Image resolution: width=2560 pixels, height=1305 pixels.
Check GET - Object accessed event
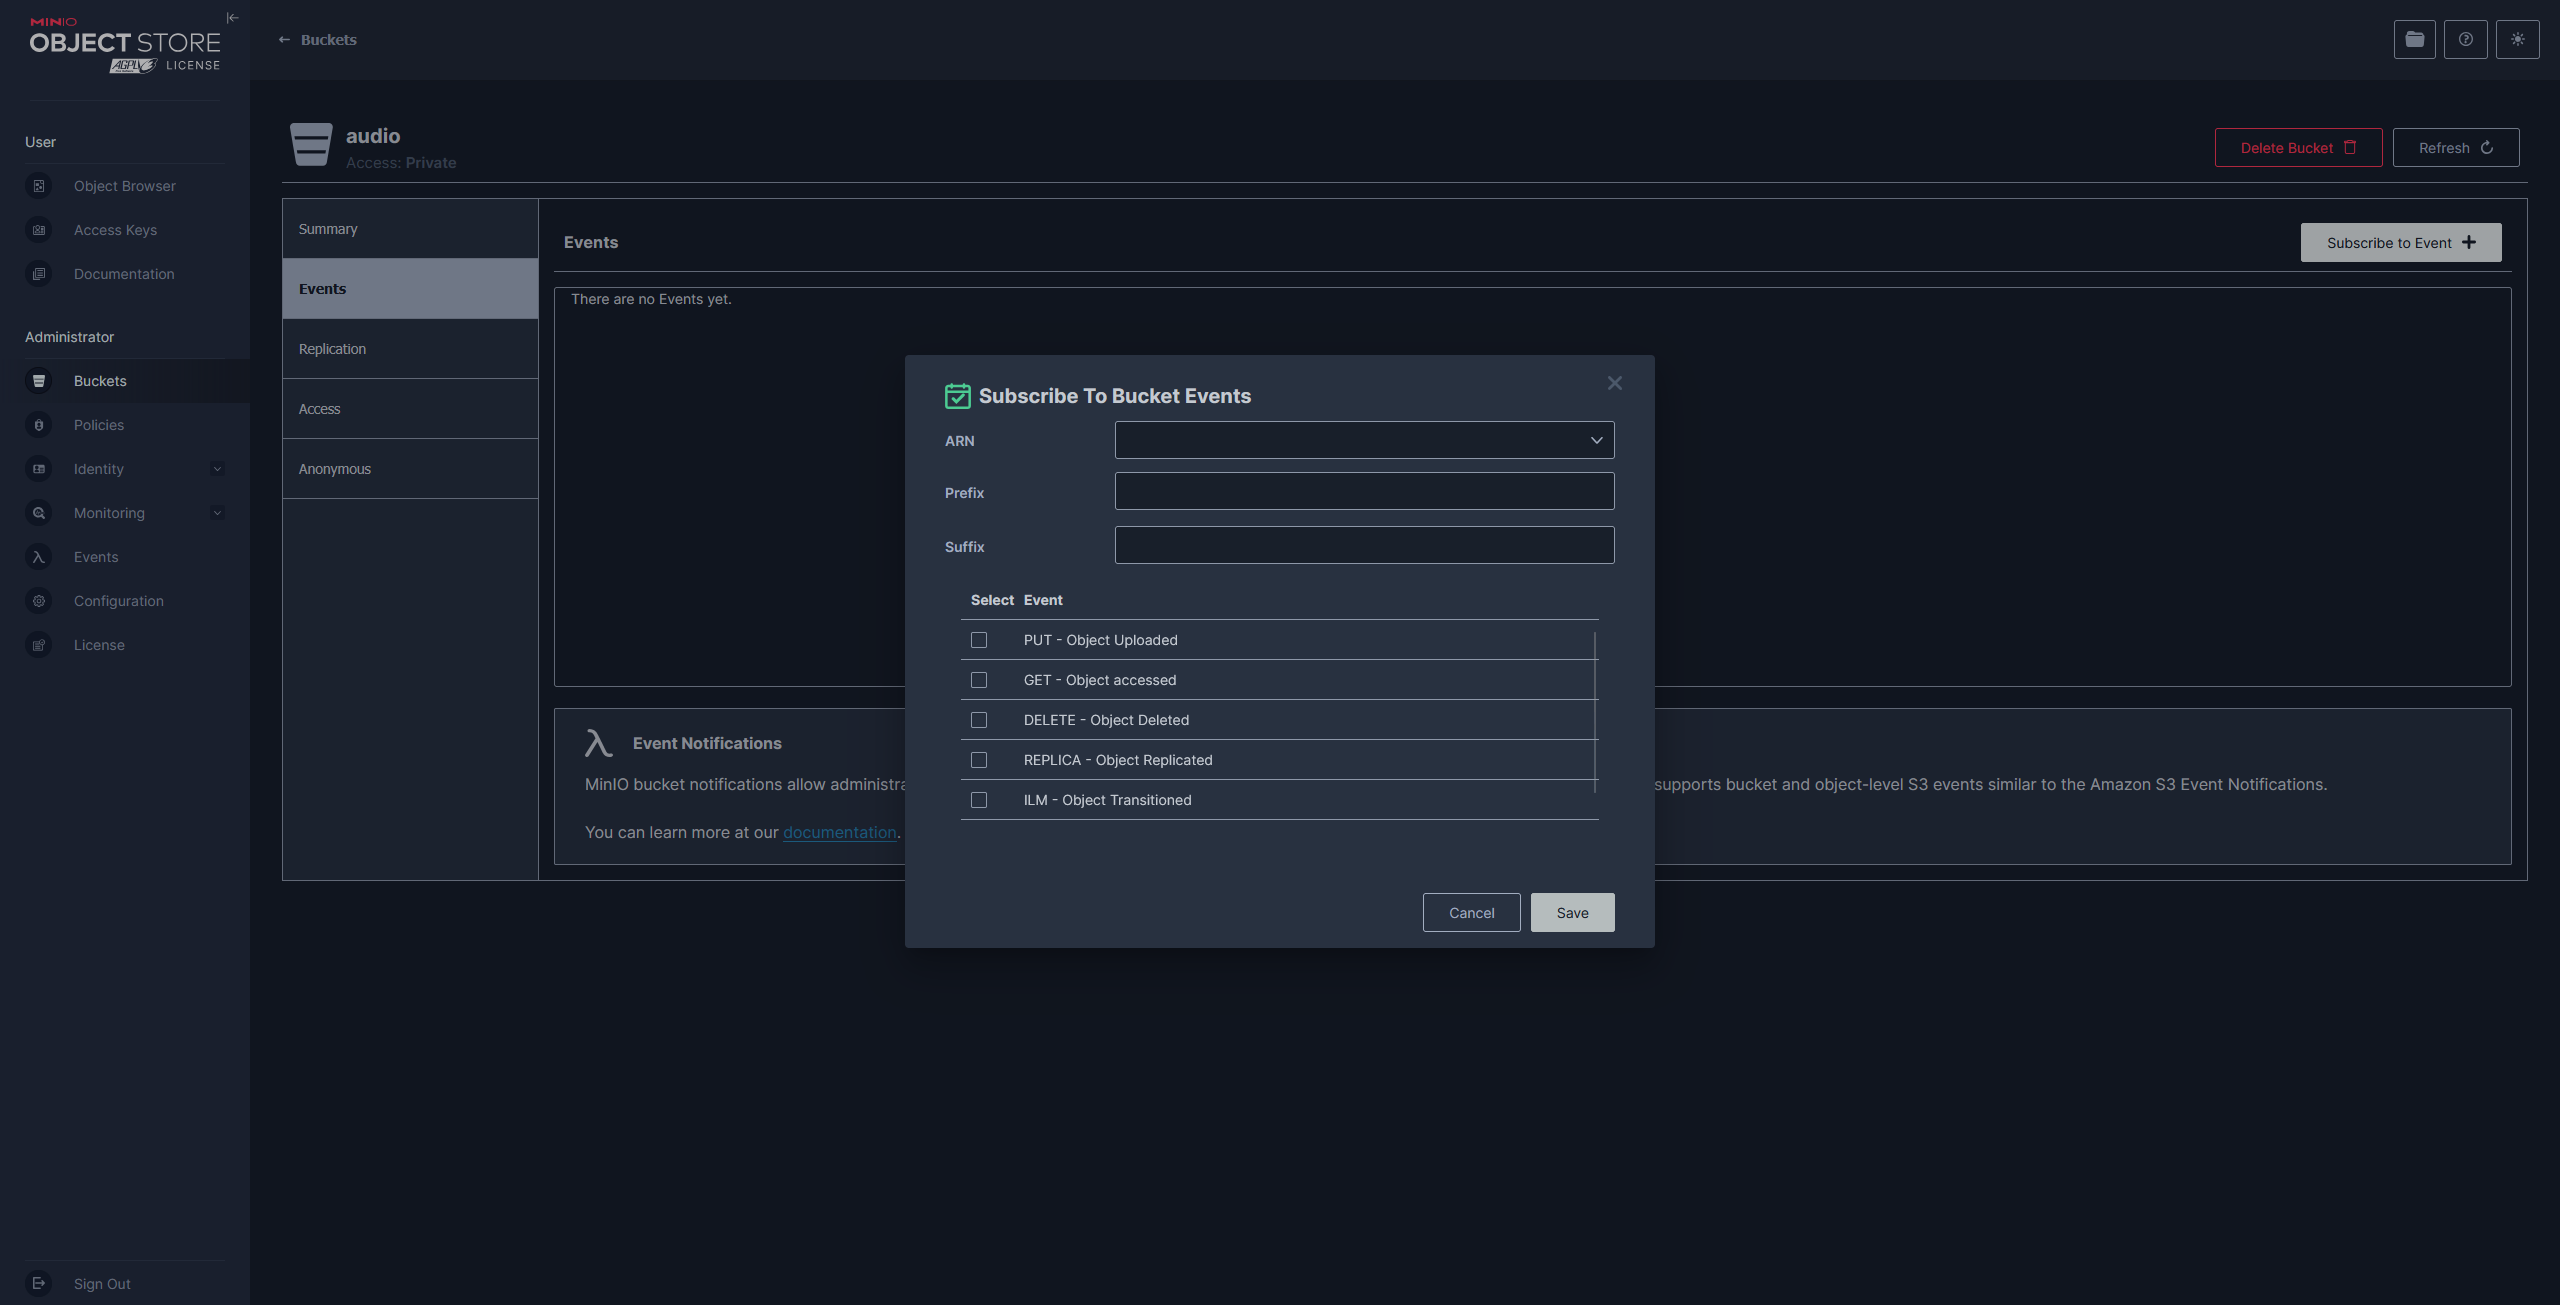click(x=979, y=680)
